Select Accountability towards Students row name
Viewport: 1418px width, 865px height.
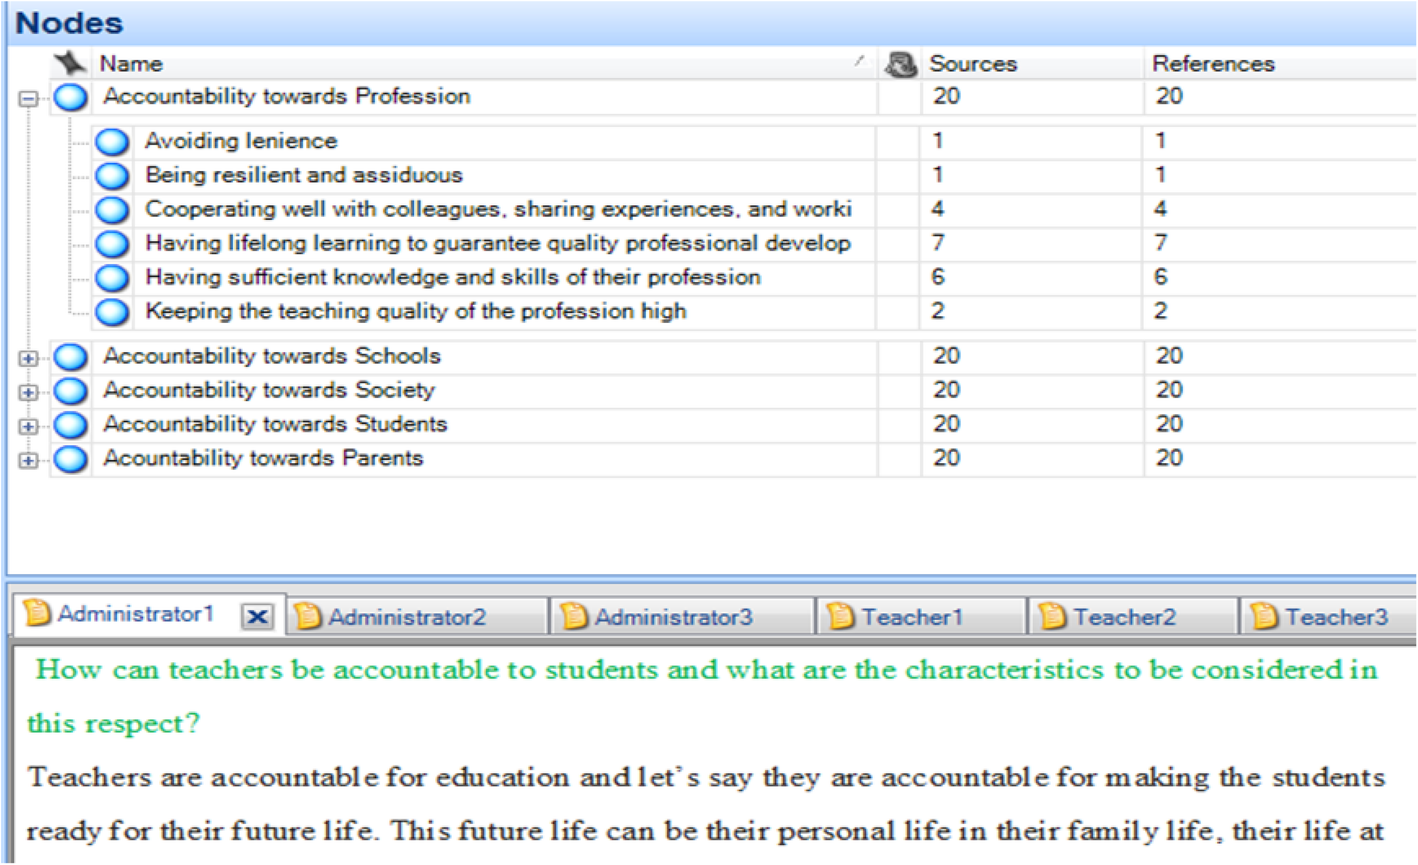pyautogui.click(x=275, y=424)
